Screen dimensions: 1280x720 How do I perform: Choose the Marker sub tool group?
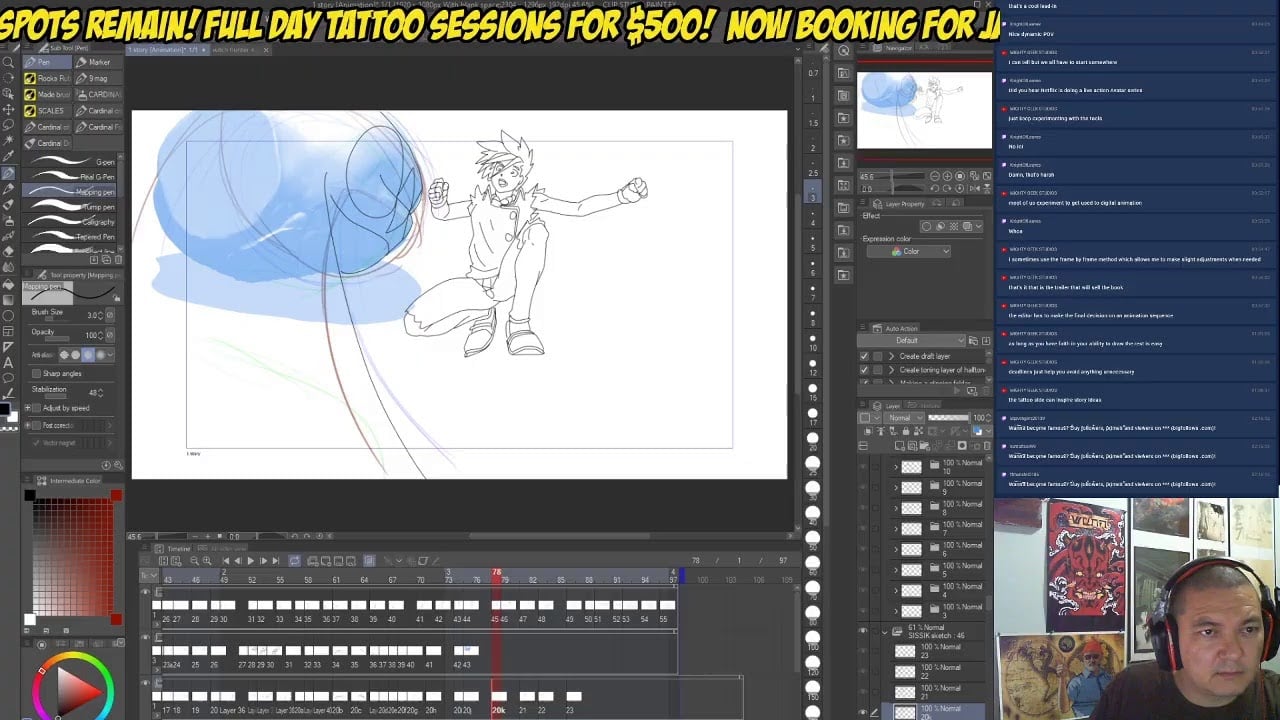tap(98, 62)
